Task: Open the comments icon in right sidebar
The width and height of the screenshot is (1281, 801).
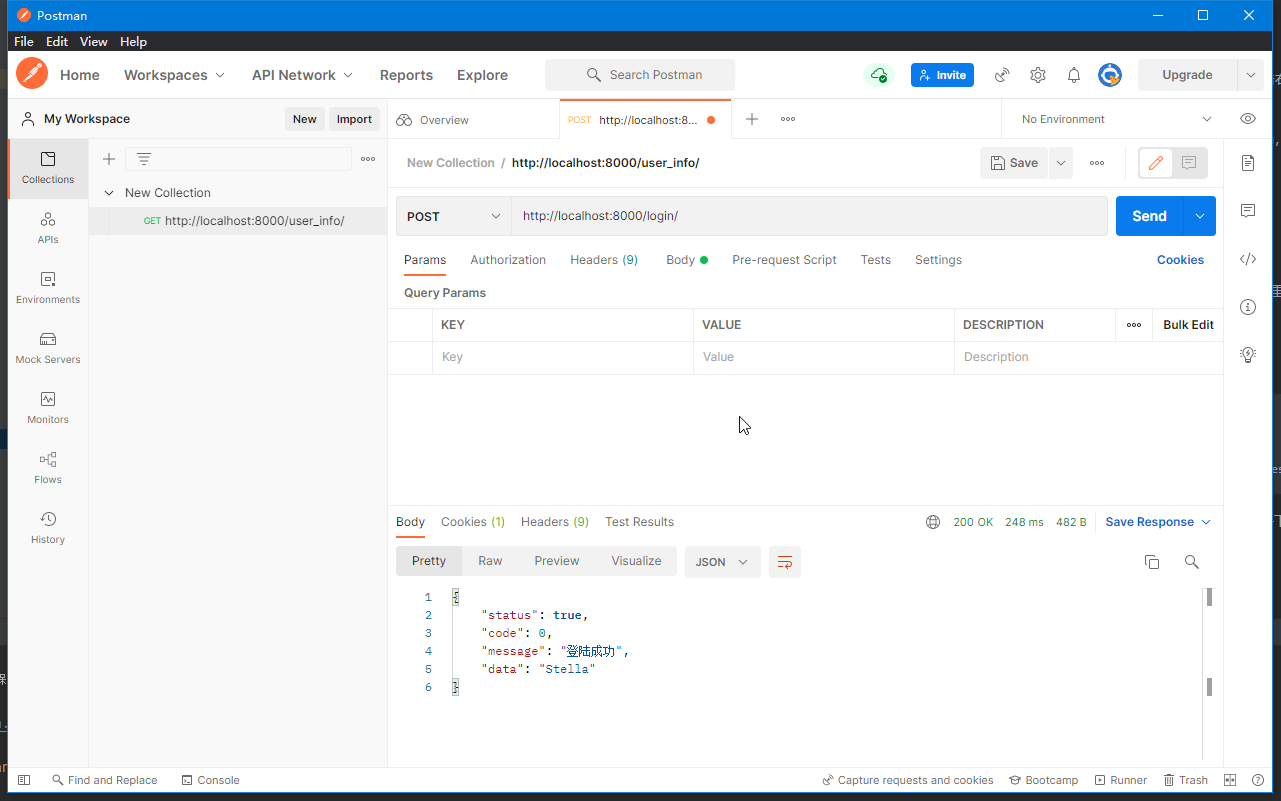Action: pos(1248,211)
